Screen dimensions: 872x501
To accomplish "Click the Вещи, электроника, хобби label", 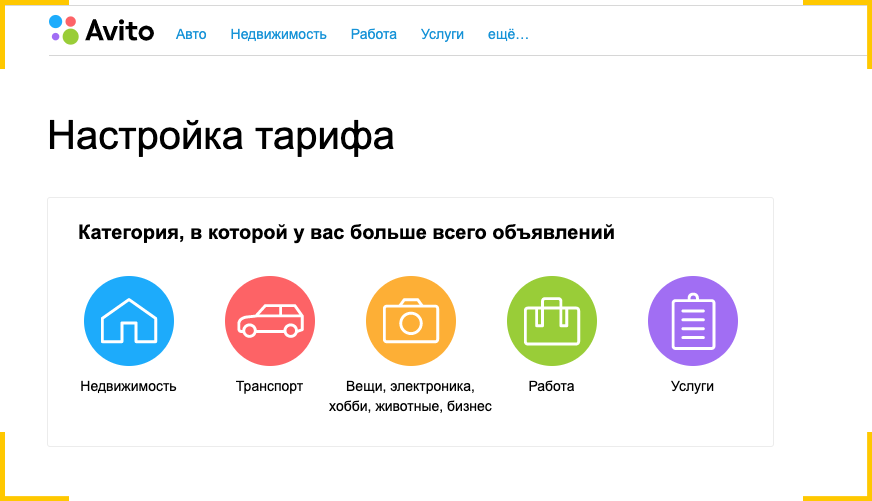I will [410, 396].
